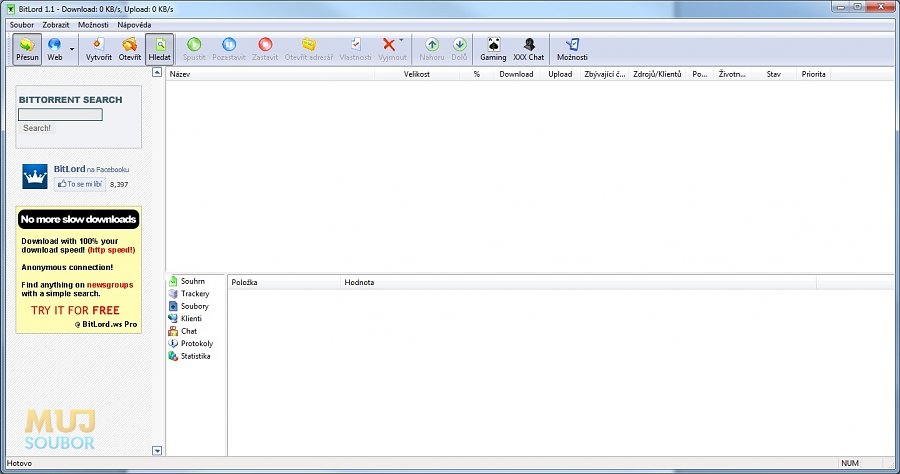Click the sidebar scroll up arrow

point(157,72)
